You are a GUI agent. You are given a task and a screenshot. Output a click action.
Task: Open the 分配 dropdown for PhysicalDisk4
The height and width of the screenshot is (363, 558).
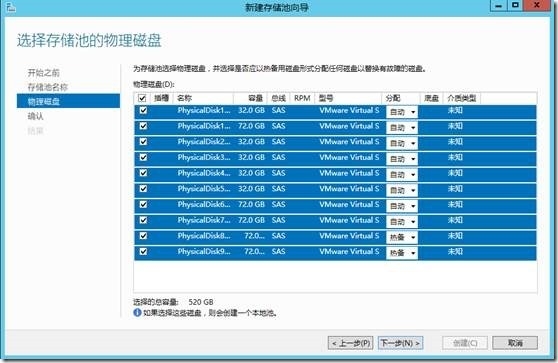click(402, 174)
